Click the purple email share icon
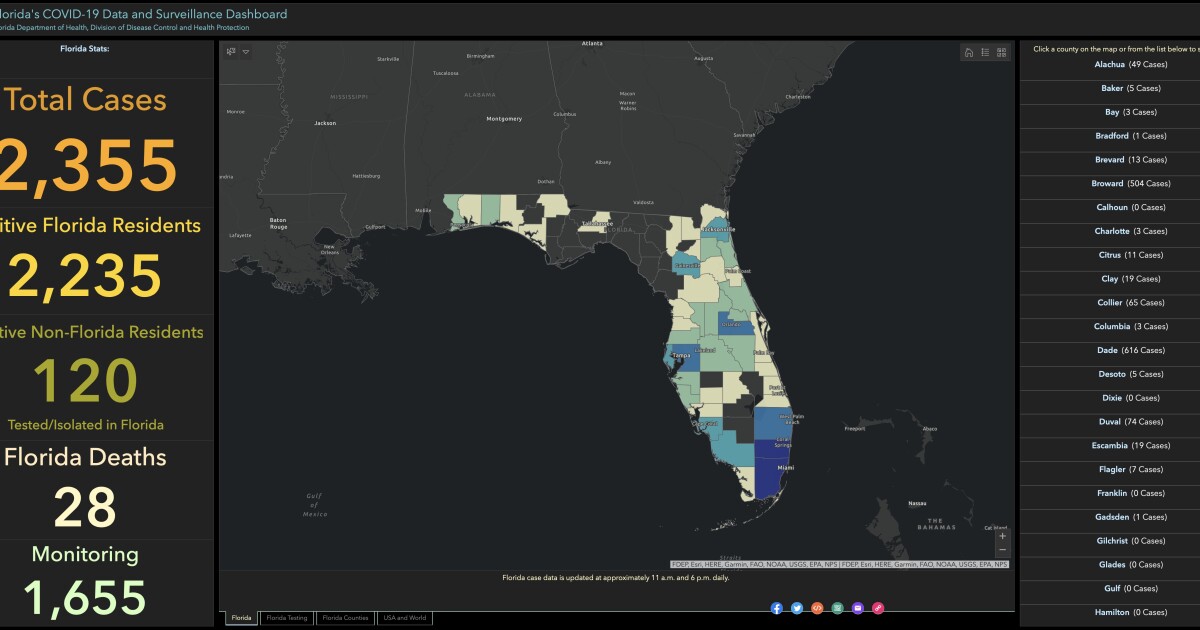The width and height of the screenshot is (1200, 630). (858, 608)
